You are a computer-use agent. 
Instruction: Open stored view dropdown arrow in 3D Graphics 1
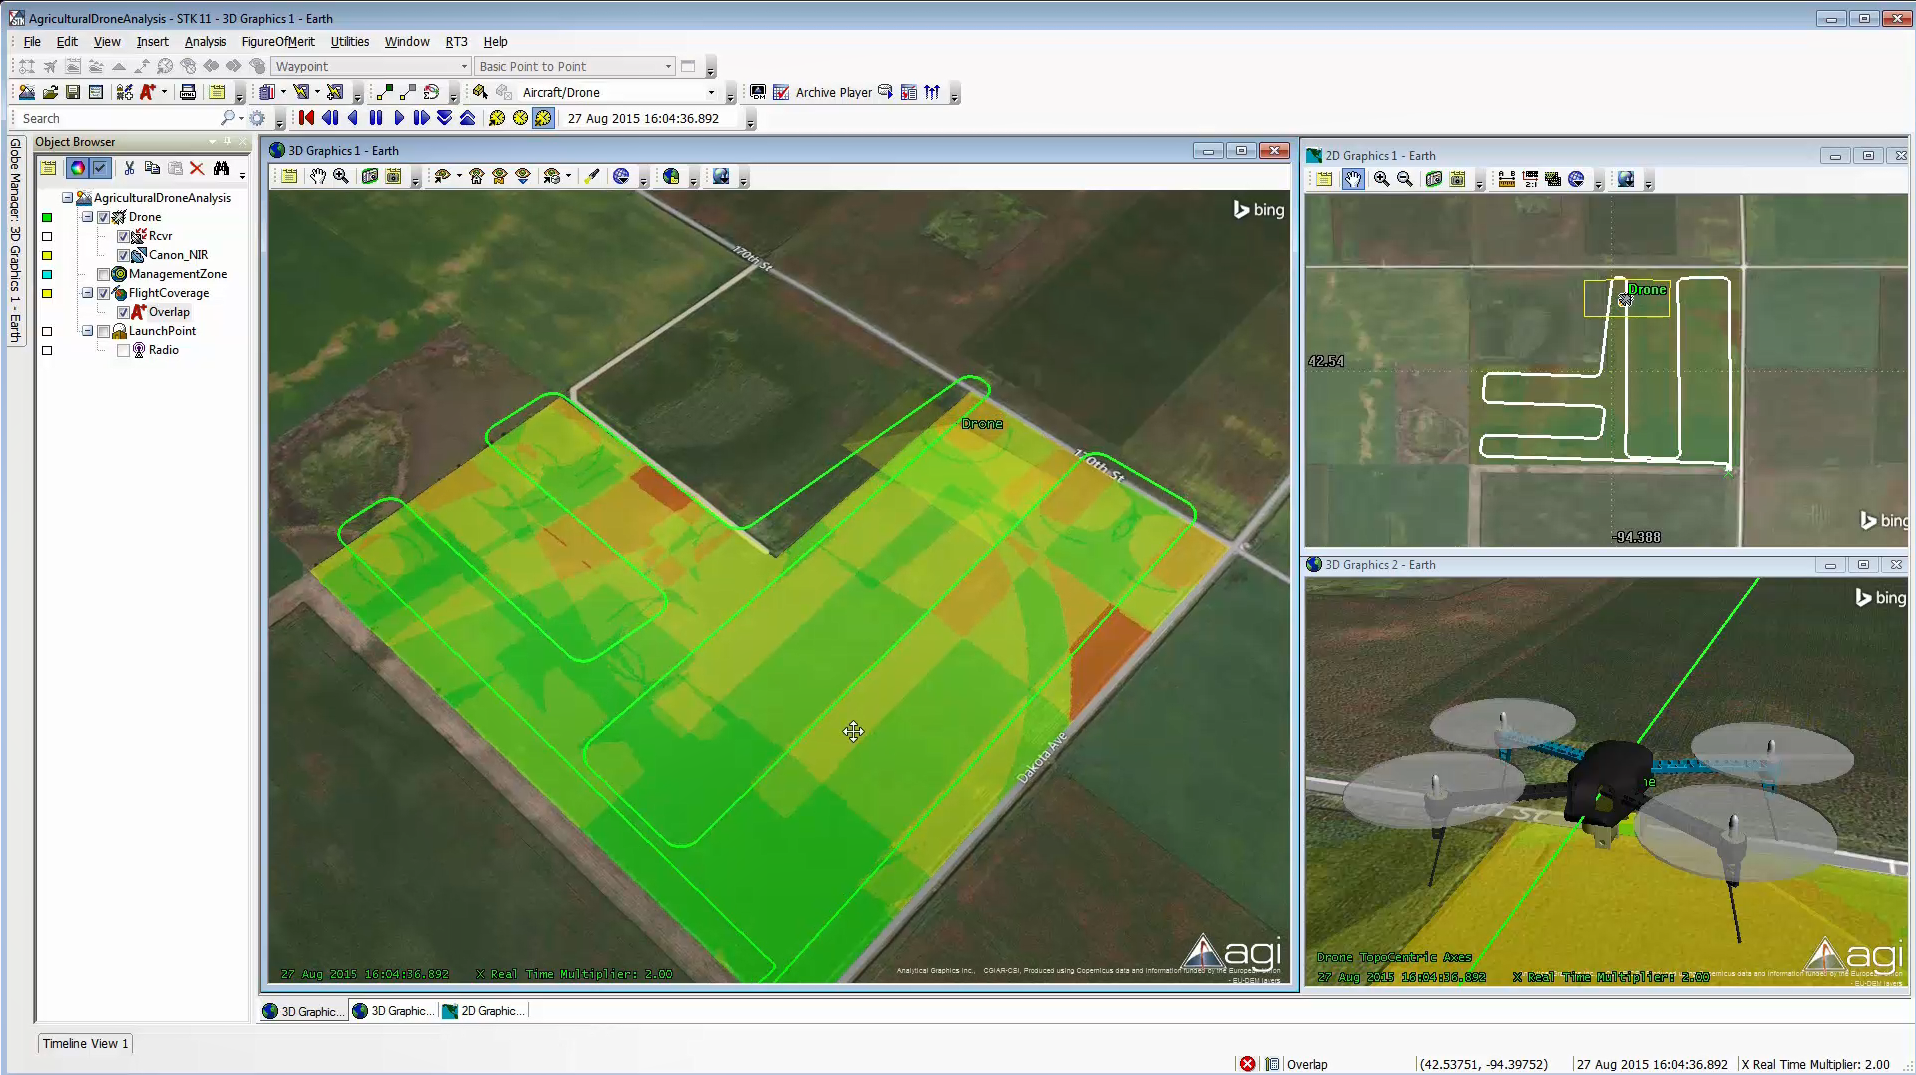(459, 176)
